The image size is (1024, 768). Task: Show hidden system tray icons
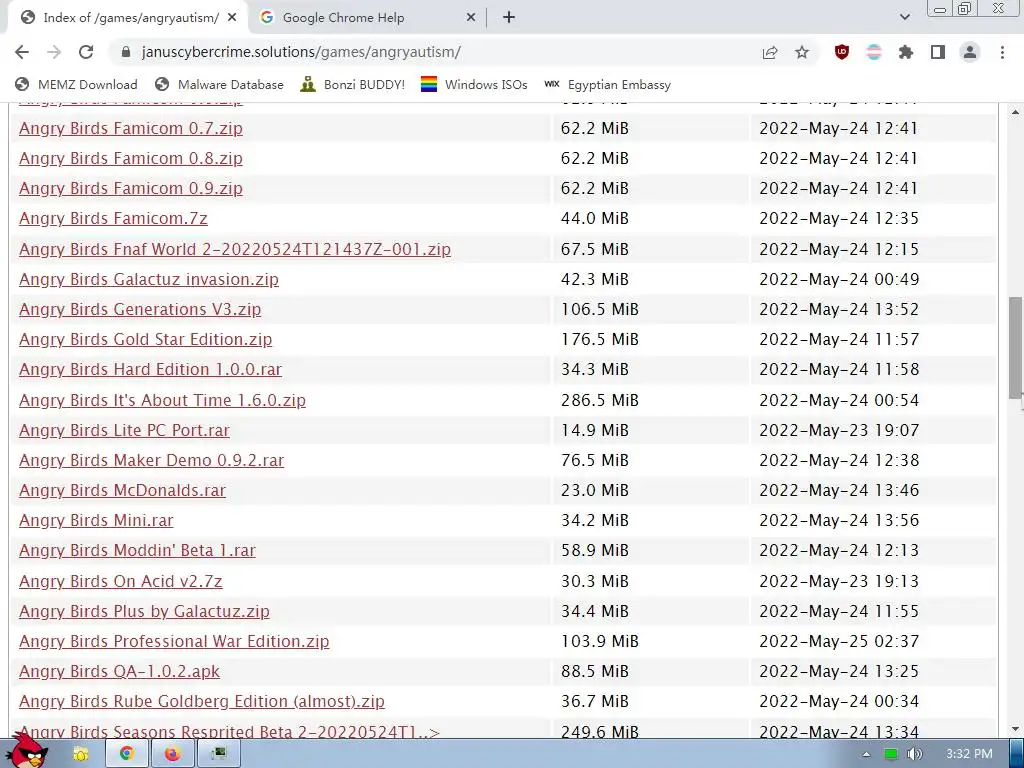pyautogui.click(x=867, y=755)
